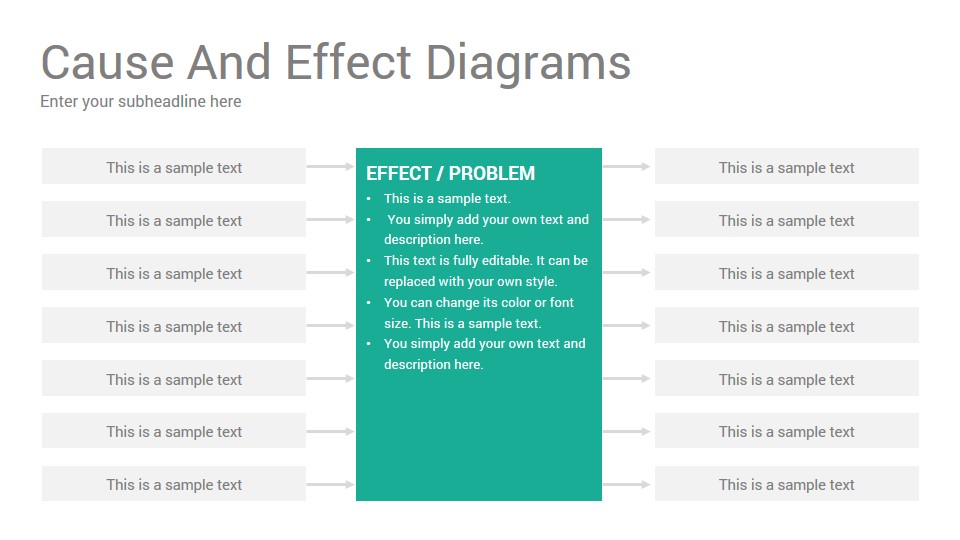Image resolution: width=960 pixels, height=540 pixels.
Task: Click the bottom right arrow leaving the green box
Action: [626, 484]
